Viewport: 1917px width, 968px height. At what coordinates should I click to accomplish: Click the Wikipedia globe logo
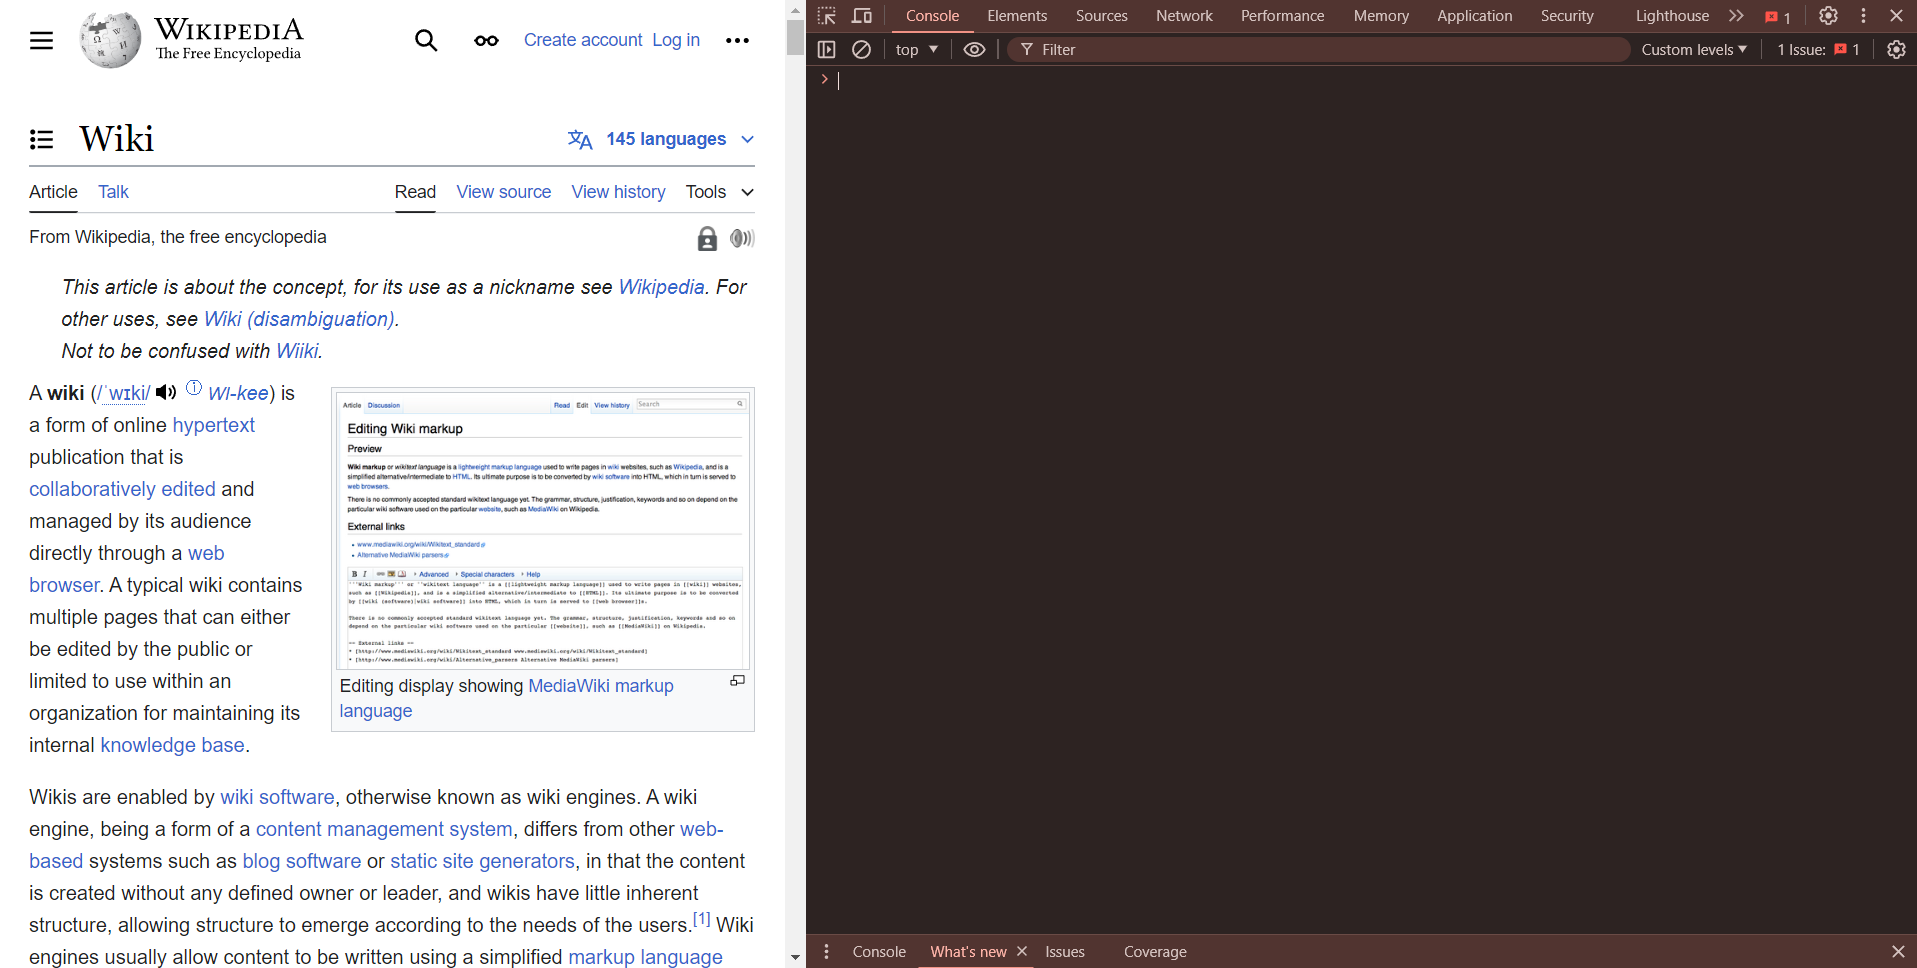110,40
